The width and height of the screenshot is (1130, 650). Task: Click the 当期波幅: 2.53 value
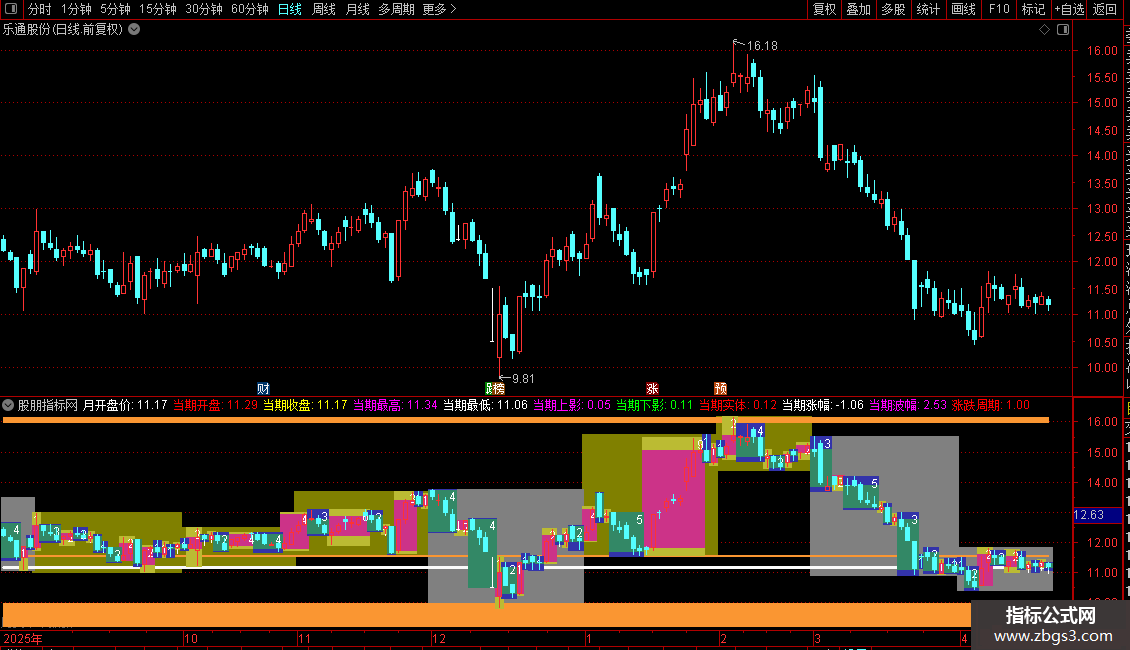pyautogui.click(x=908, y=405)
